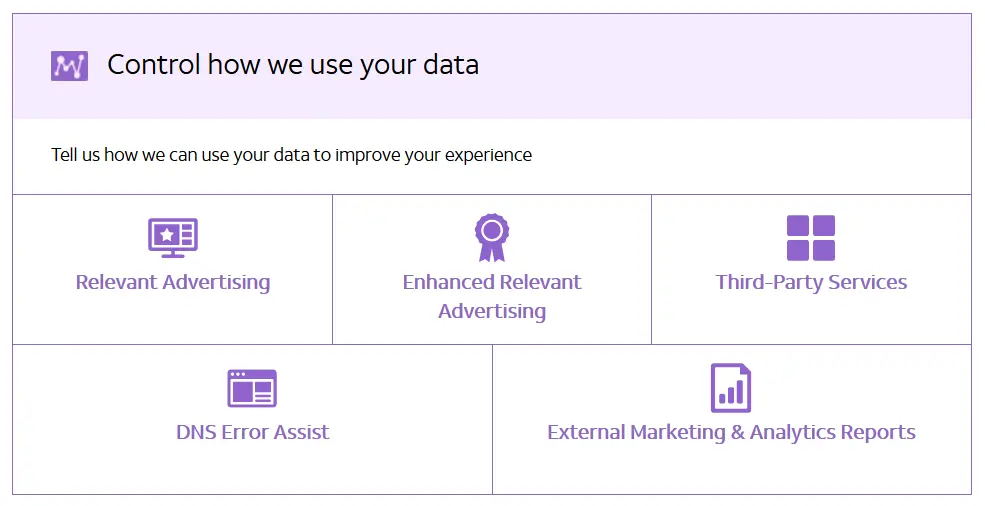Open External Marketing & Analytics Reports link
Viewport: 985px width, 506px height.
click(731, 432)
